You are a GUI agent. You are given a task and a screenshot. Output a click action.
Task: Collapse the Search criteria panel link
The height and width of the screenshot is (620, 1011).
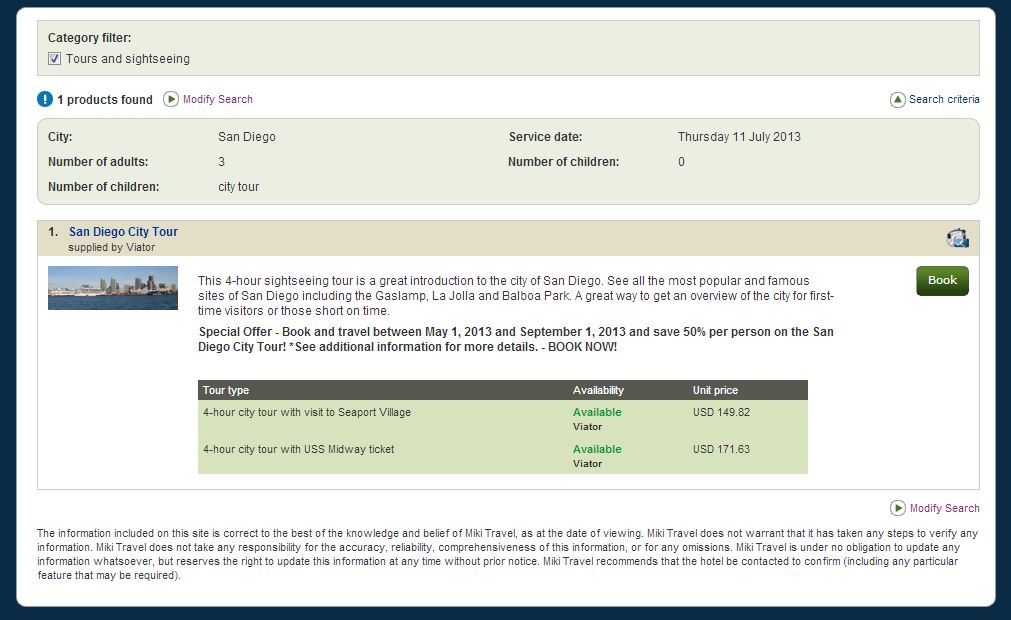(943, 99)
